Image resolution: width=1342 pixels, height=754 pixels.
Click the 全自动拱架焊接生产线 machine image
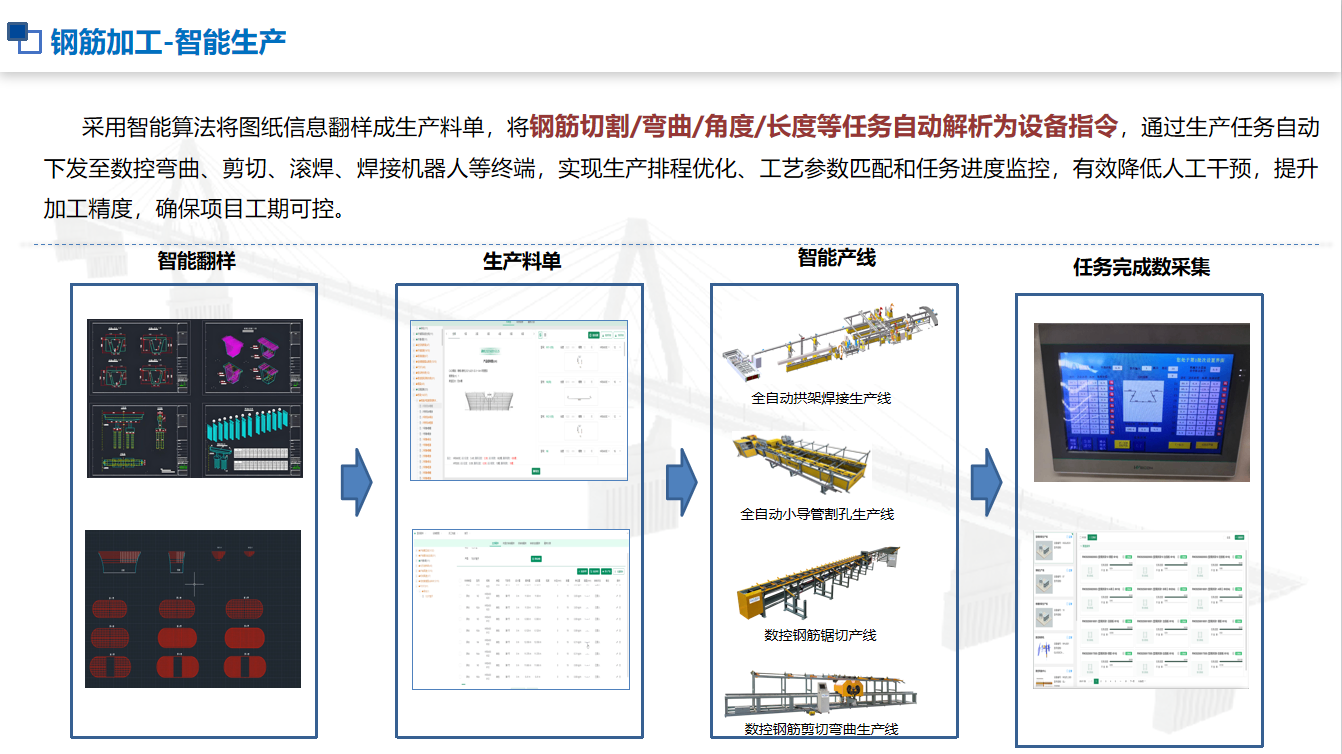(830, 343)
